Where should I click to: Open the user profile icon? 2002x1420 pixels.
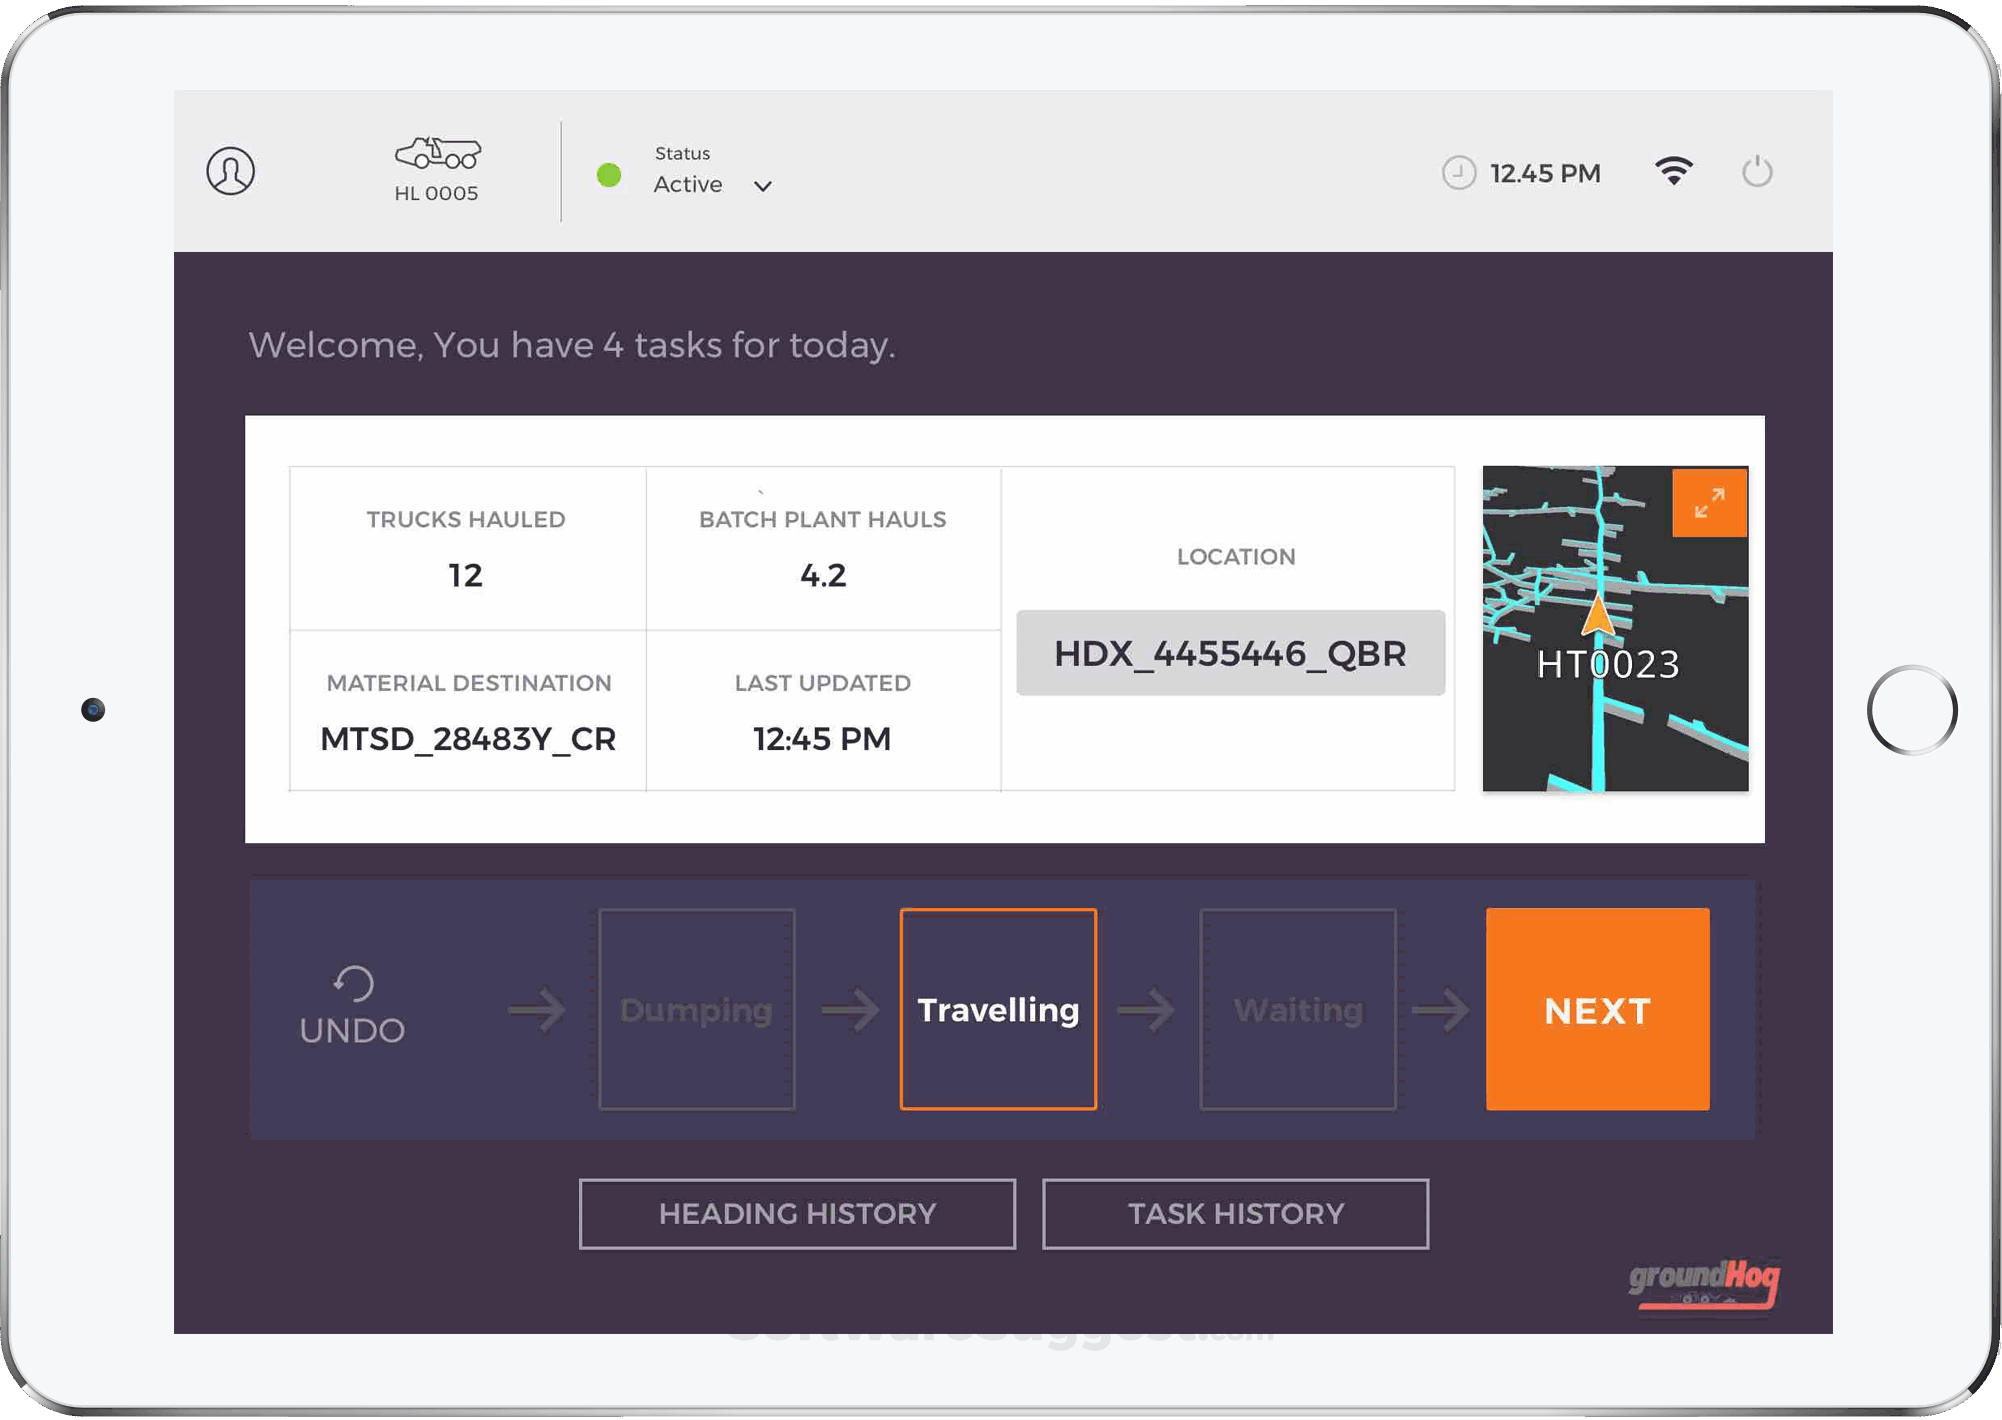tap(231, 171)
